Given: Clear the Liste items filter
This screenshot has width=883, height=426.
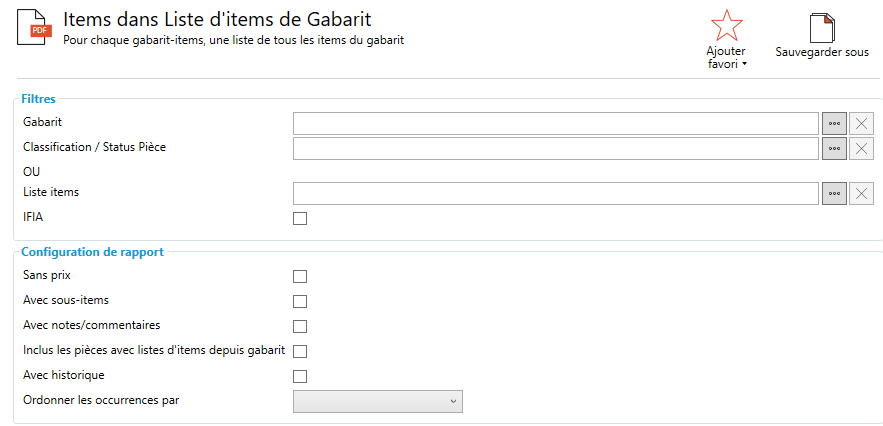Looking at the screenshot, I should point(861,193).
